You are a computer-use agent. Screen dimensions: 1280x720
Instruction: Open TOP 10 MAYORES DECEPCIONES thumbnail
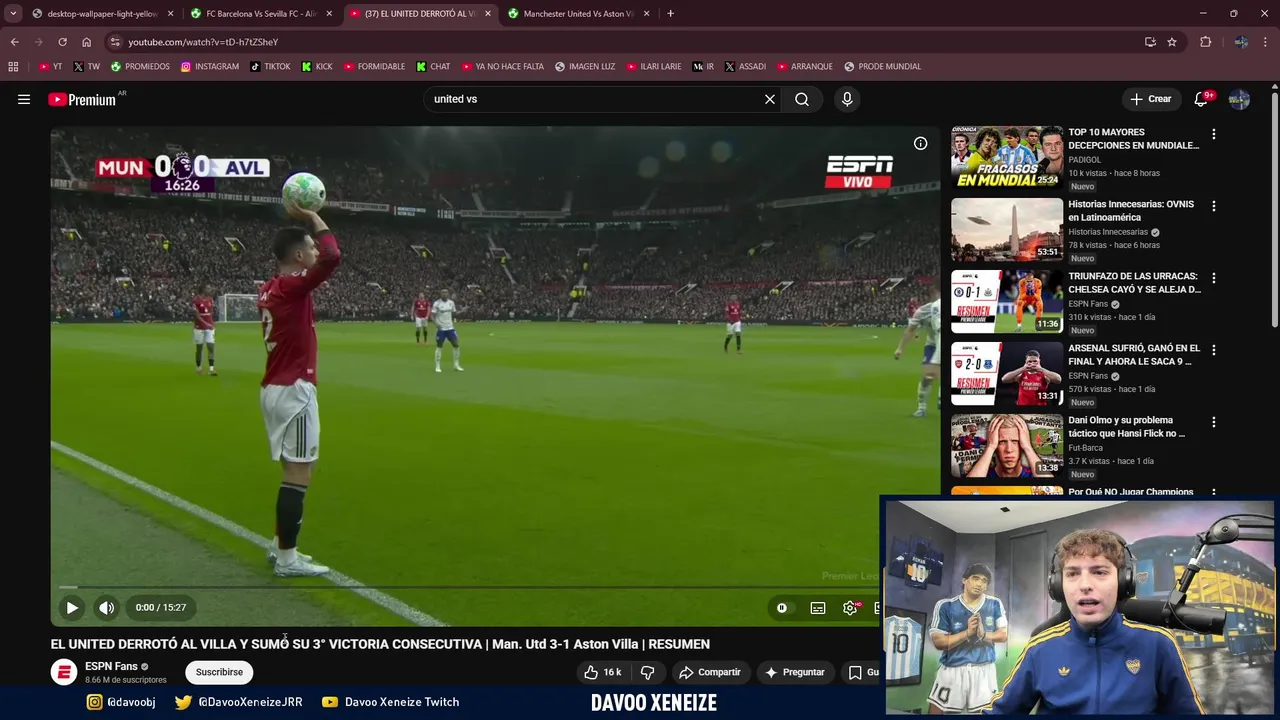1007,157
